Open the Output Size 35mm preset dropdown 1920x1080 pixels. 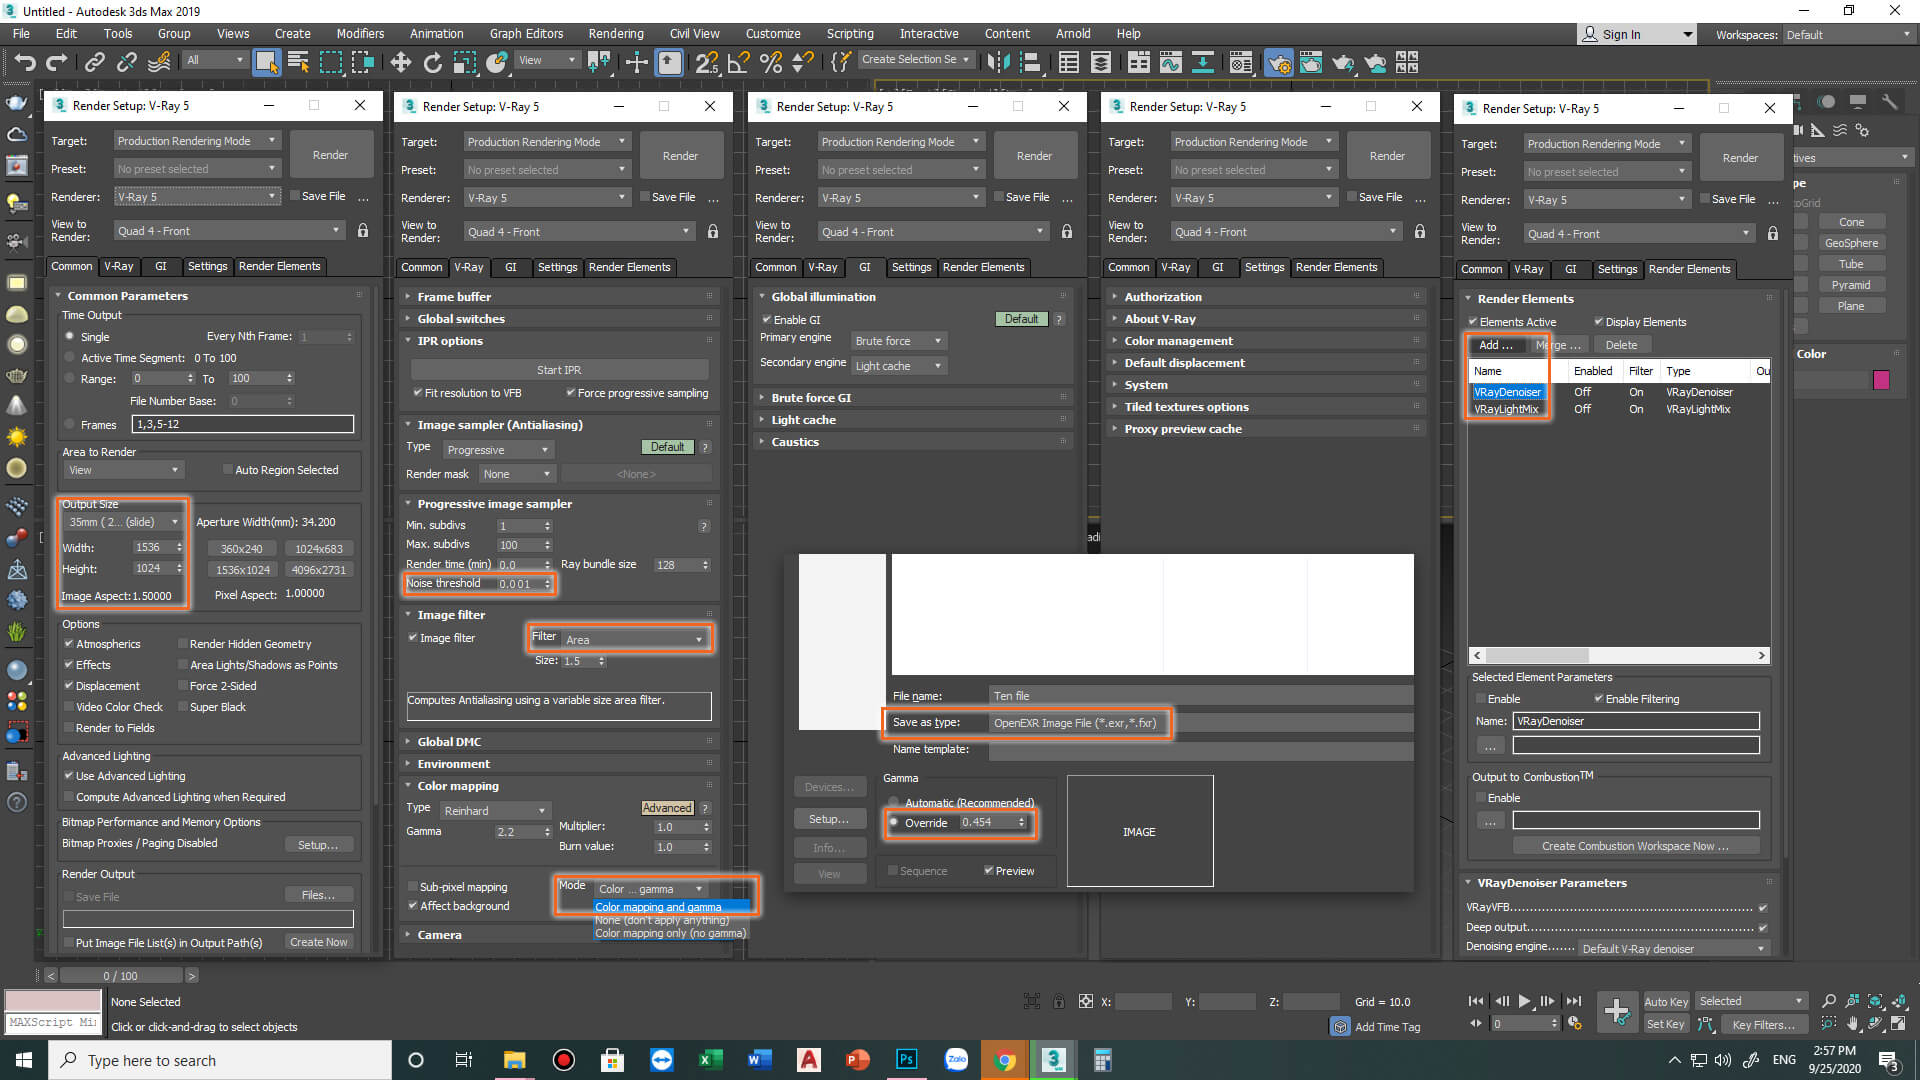(123, 522)
